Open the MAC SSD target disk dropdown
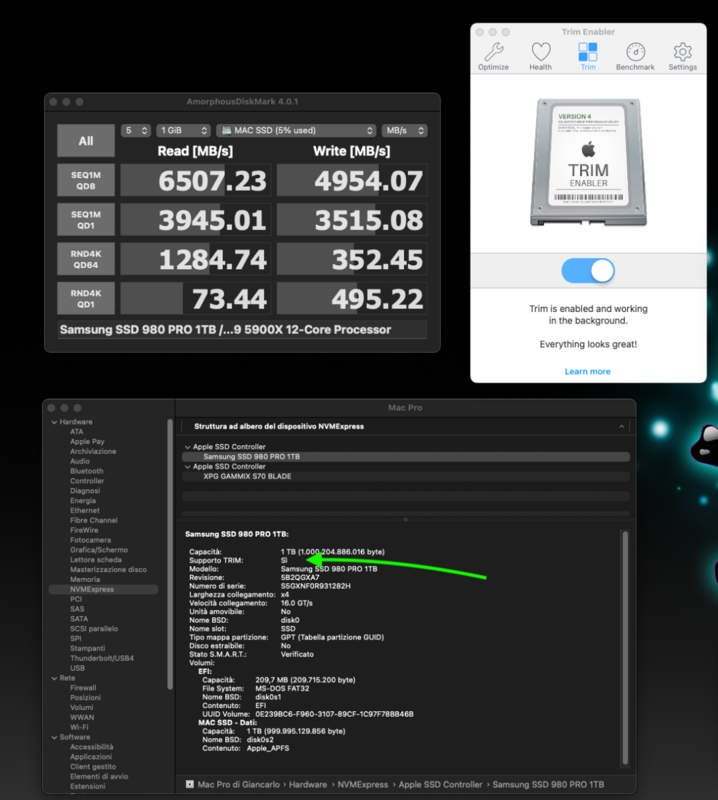The image size is (718, 800). pyautogui.click(x=296, y=131)
